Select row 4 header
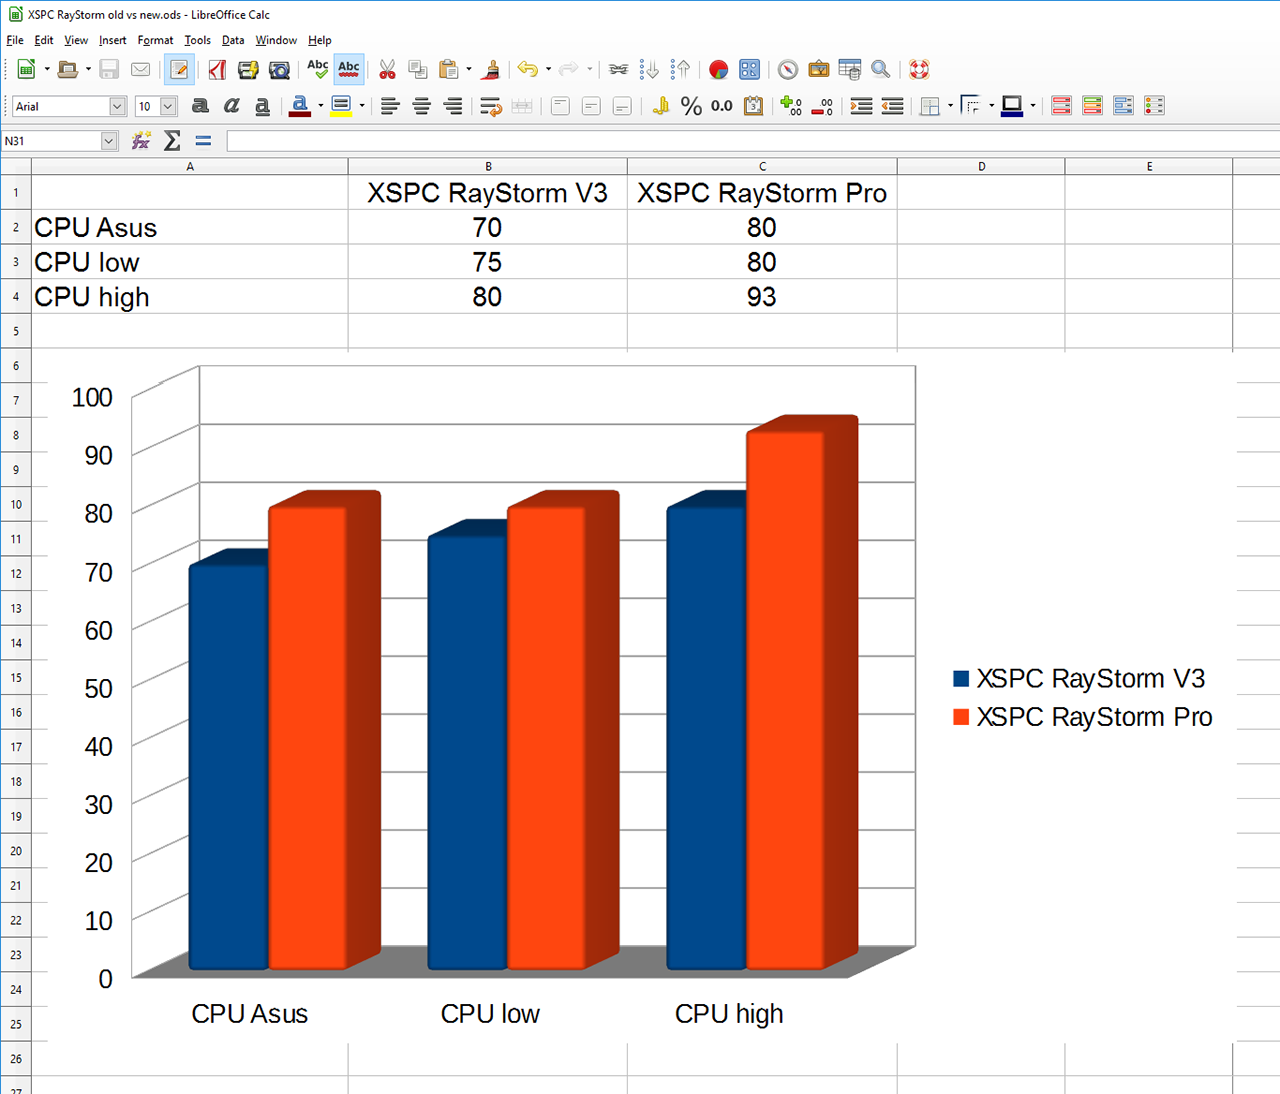1280x1094 pixels. coord(16,297)
